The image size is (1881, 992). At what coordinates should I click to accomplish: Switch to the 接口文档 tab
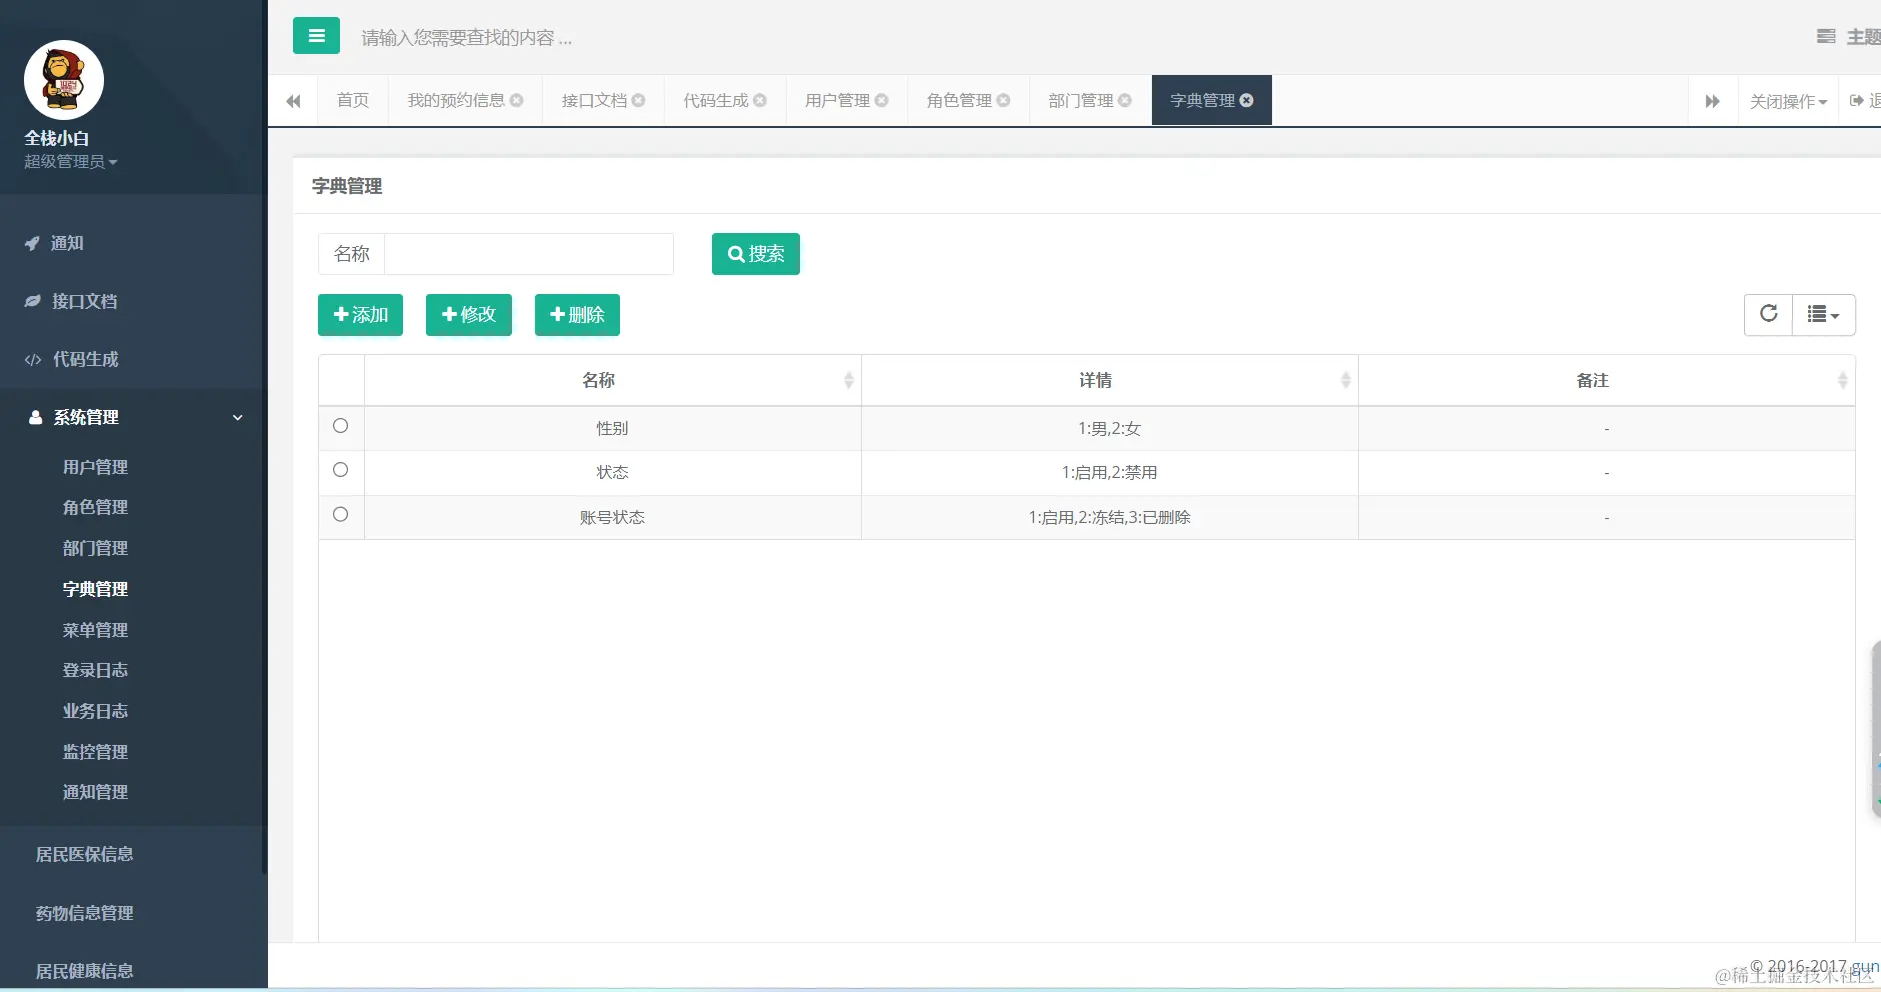click(x=594, y=100)
